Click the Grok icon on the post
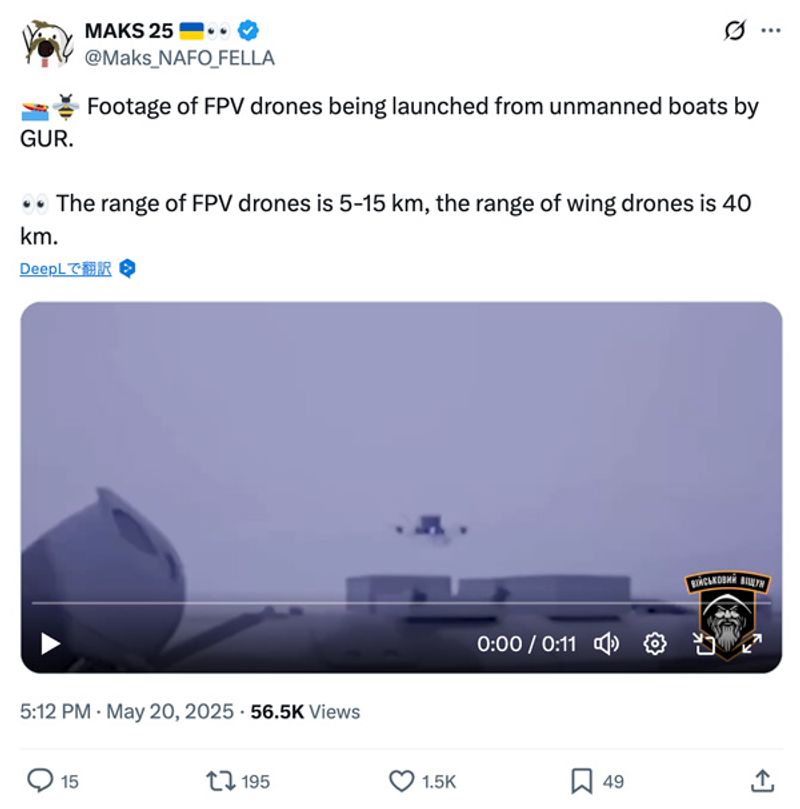800x809 pixels. coord(735,31)
